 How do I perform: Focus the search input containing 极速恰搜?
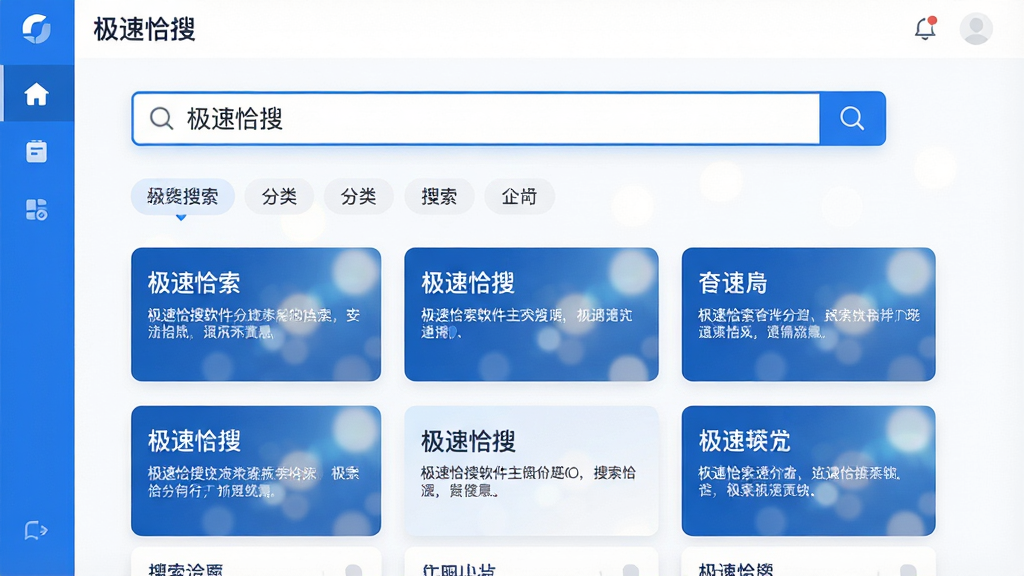point(476,118)
